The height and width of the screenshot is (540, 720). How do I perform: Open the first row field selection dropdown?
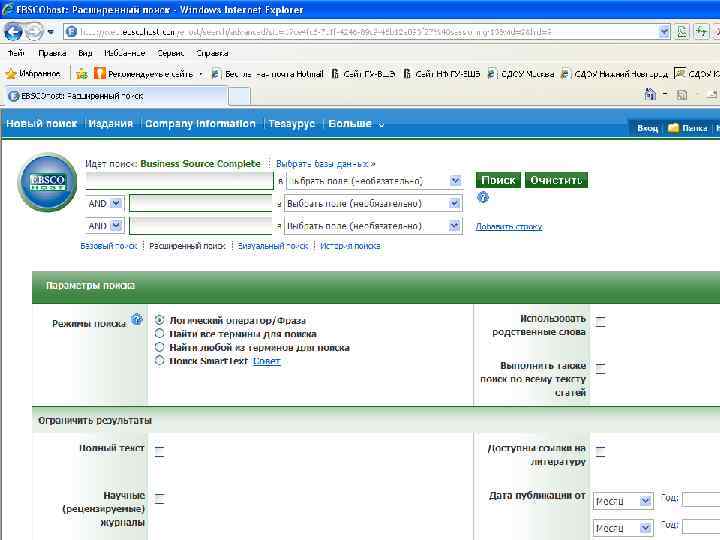(374, 181)
